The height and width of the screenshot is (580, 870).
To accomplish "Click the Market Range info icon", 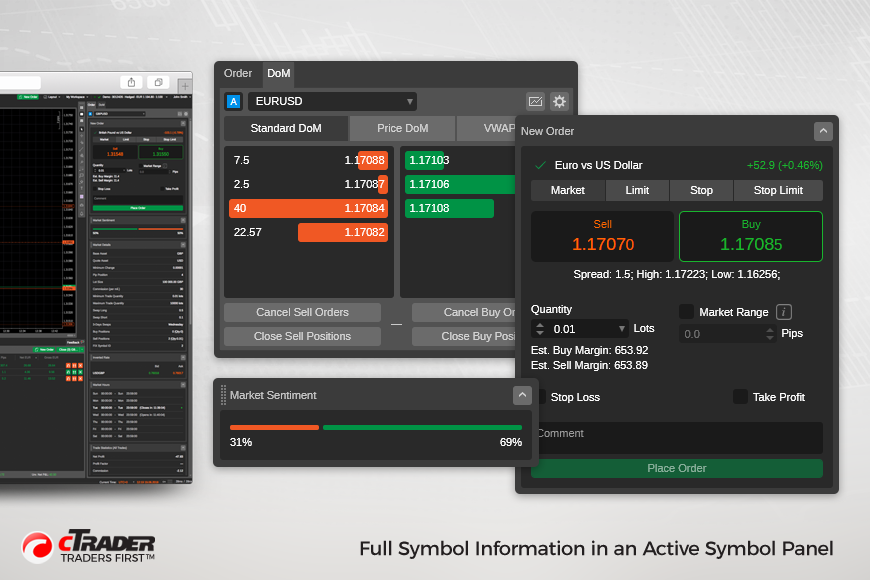I will click(785, 312).
